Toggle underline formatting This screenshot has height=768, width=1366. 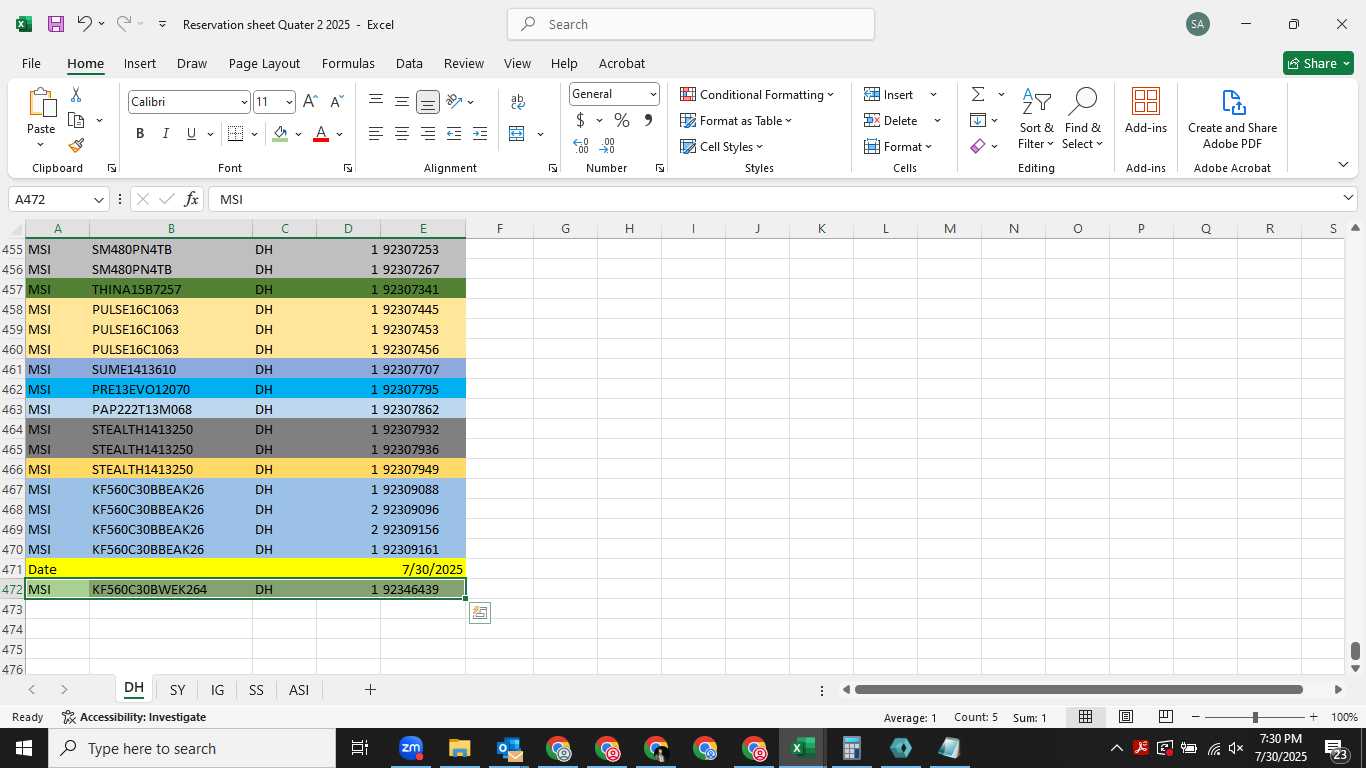point(191,134)
